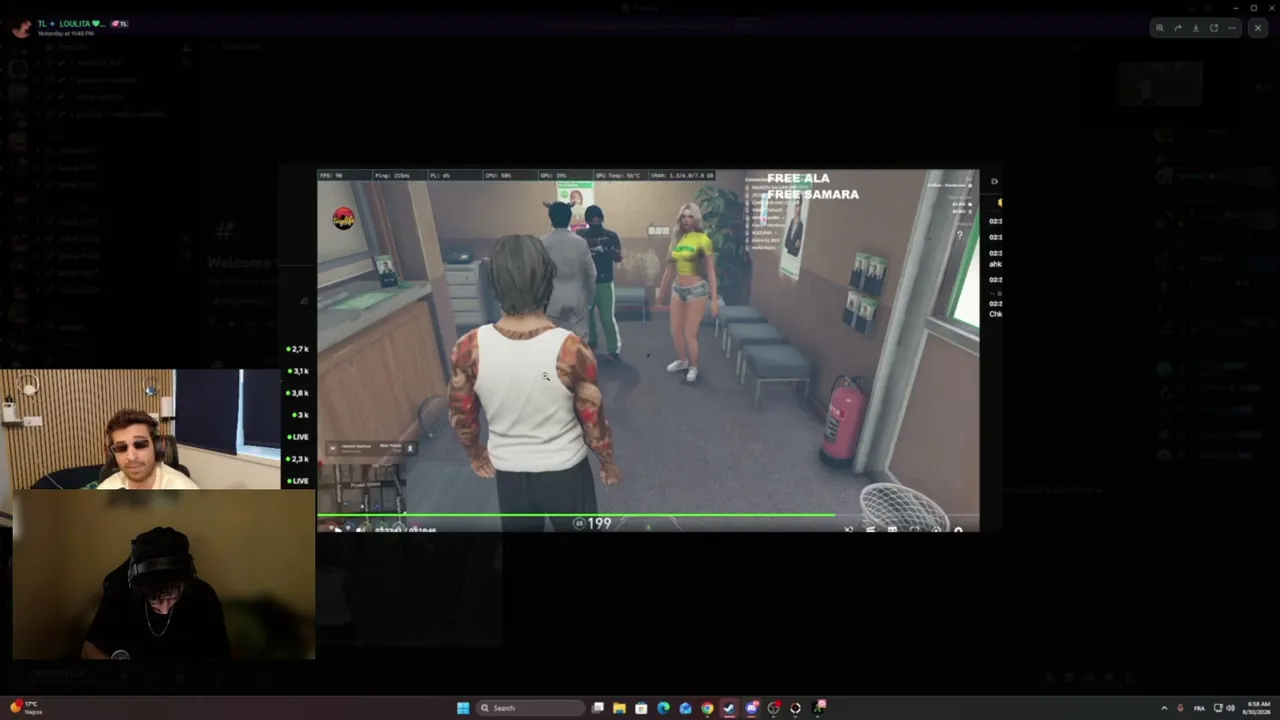Open Microsoft Store from the taskbar
This screenshot has width=1280, height=720.
(x=642, y=708)
